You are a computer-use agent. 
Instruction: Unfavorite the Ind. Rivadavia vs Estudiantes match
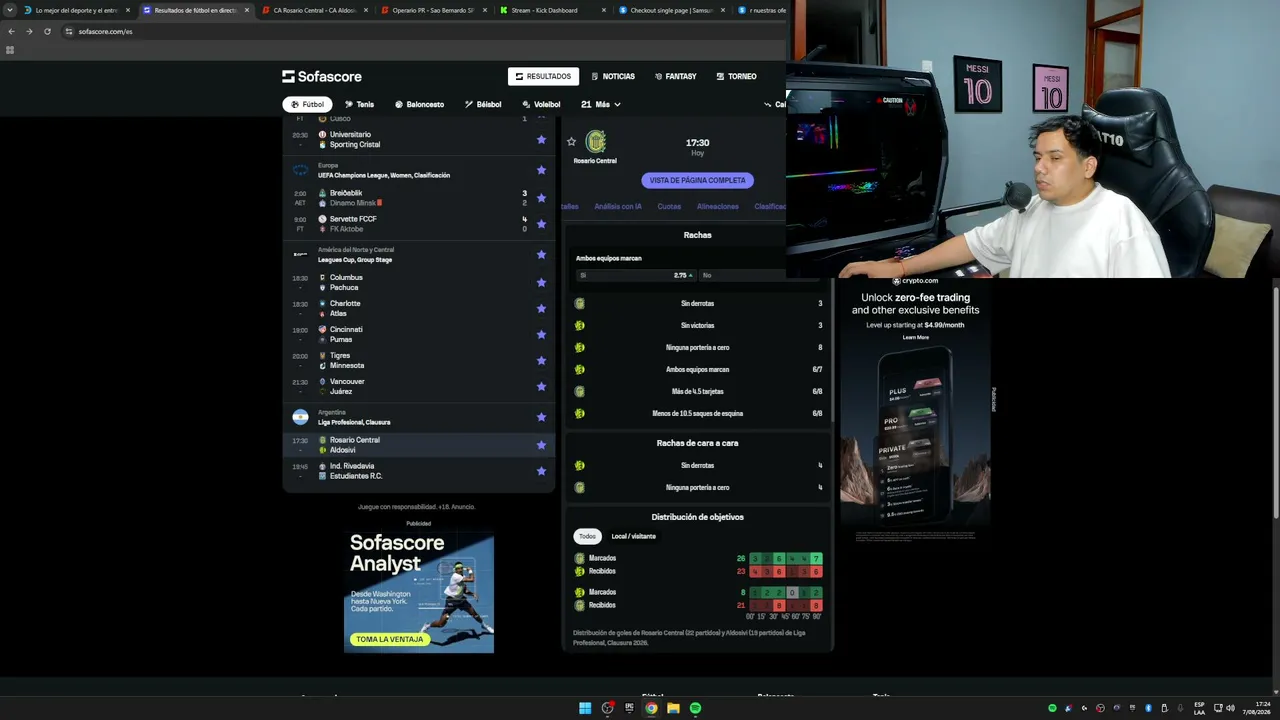pos(541,471)
